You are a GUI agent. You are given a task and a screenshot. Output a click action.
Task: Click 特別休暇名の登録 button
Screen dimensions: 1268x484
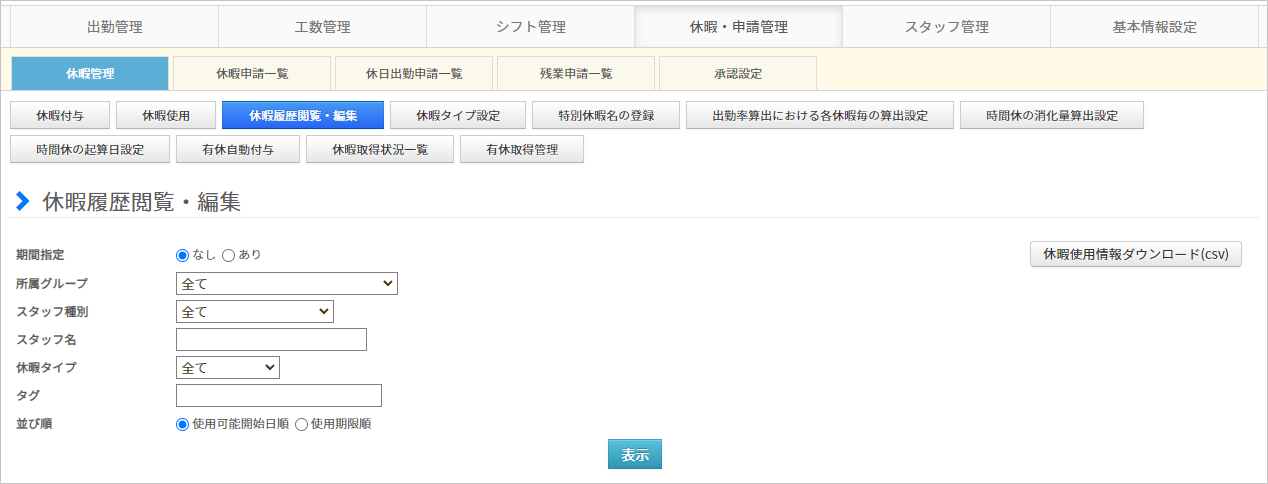click(606, 115)
